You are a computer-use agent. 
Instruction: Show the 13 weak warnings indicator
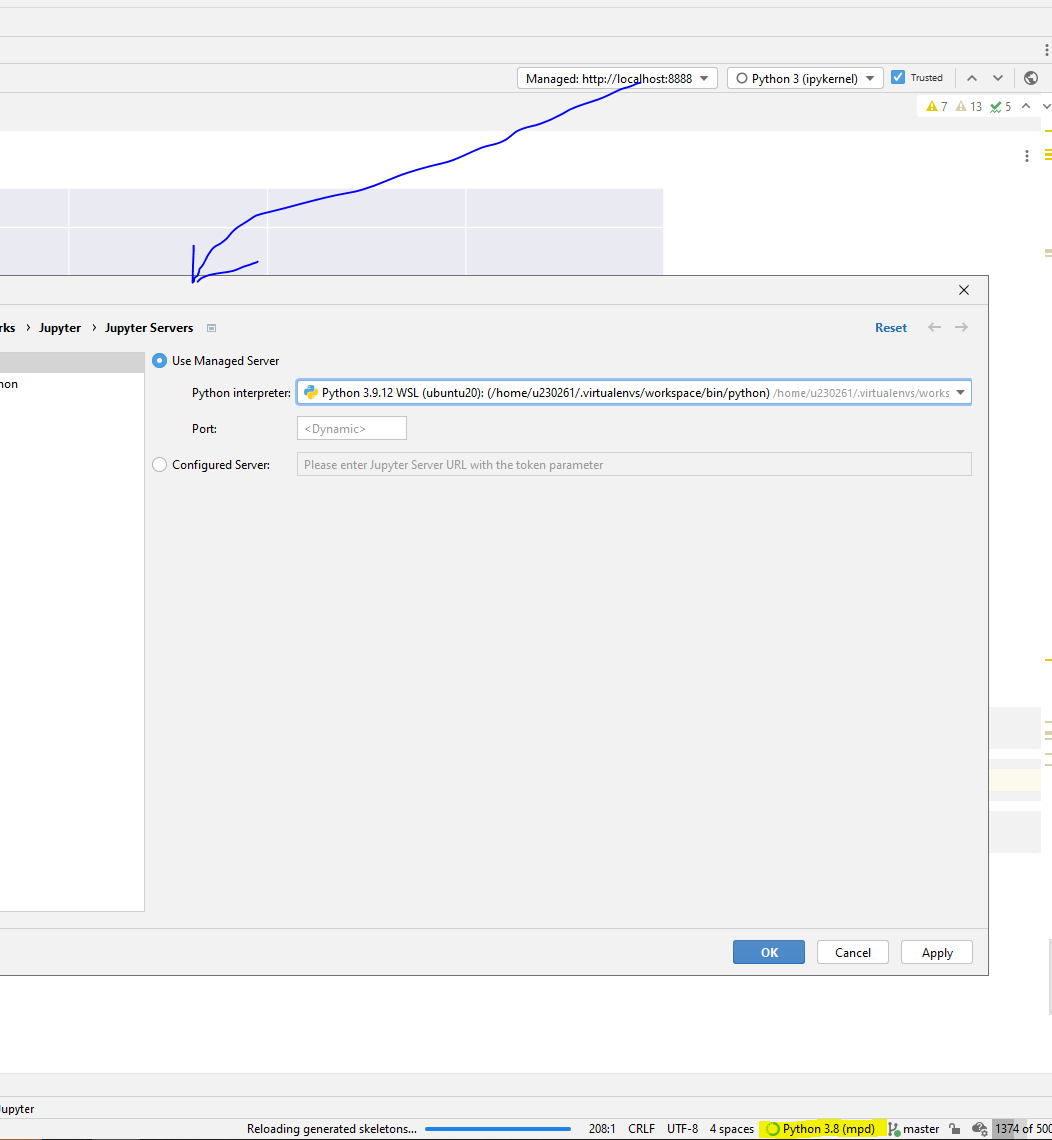(968, 107)
